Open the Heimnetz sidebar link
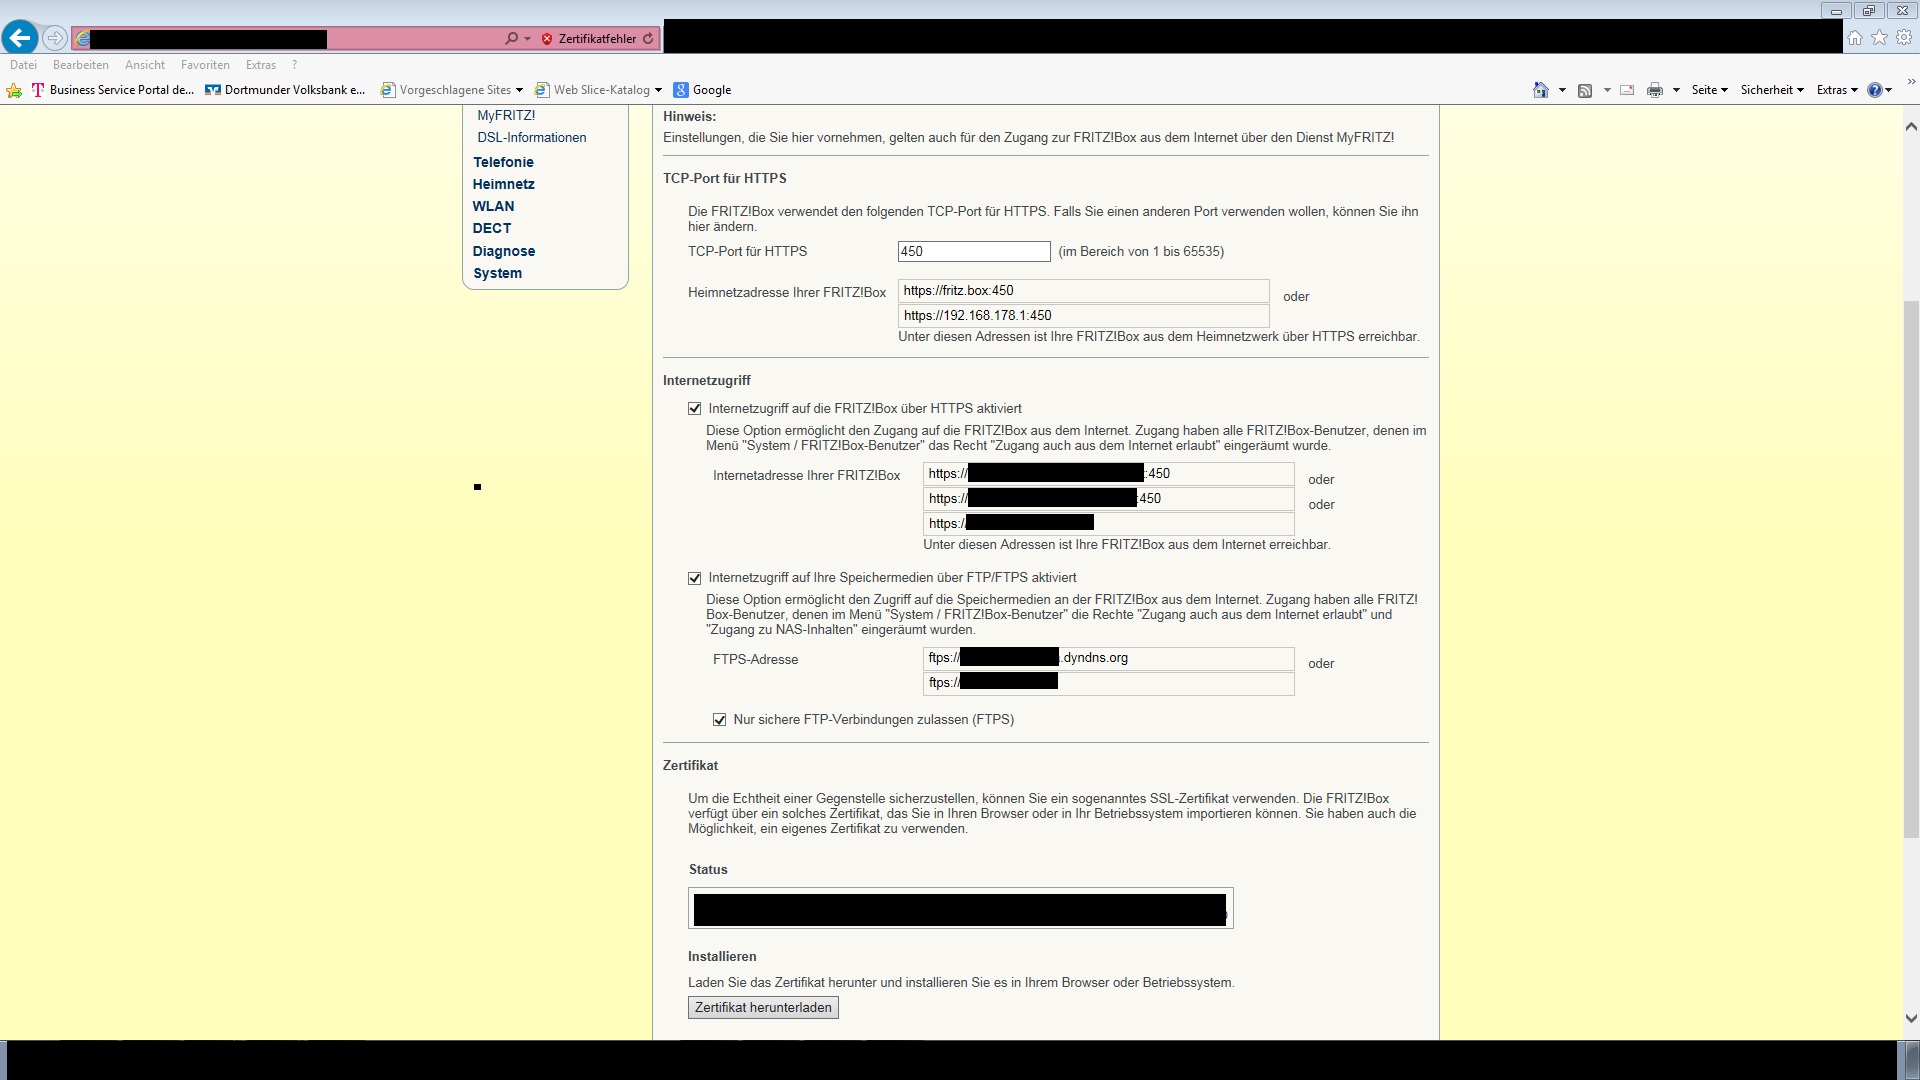Screen dimensions: 1920x1080 [503, 184]
